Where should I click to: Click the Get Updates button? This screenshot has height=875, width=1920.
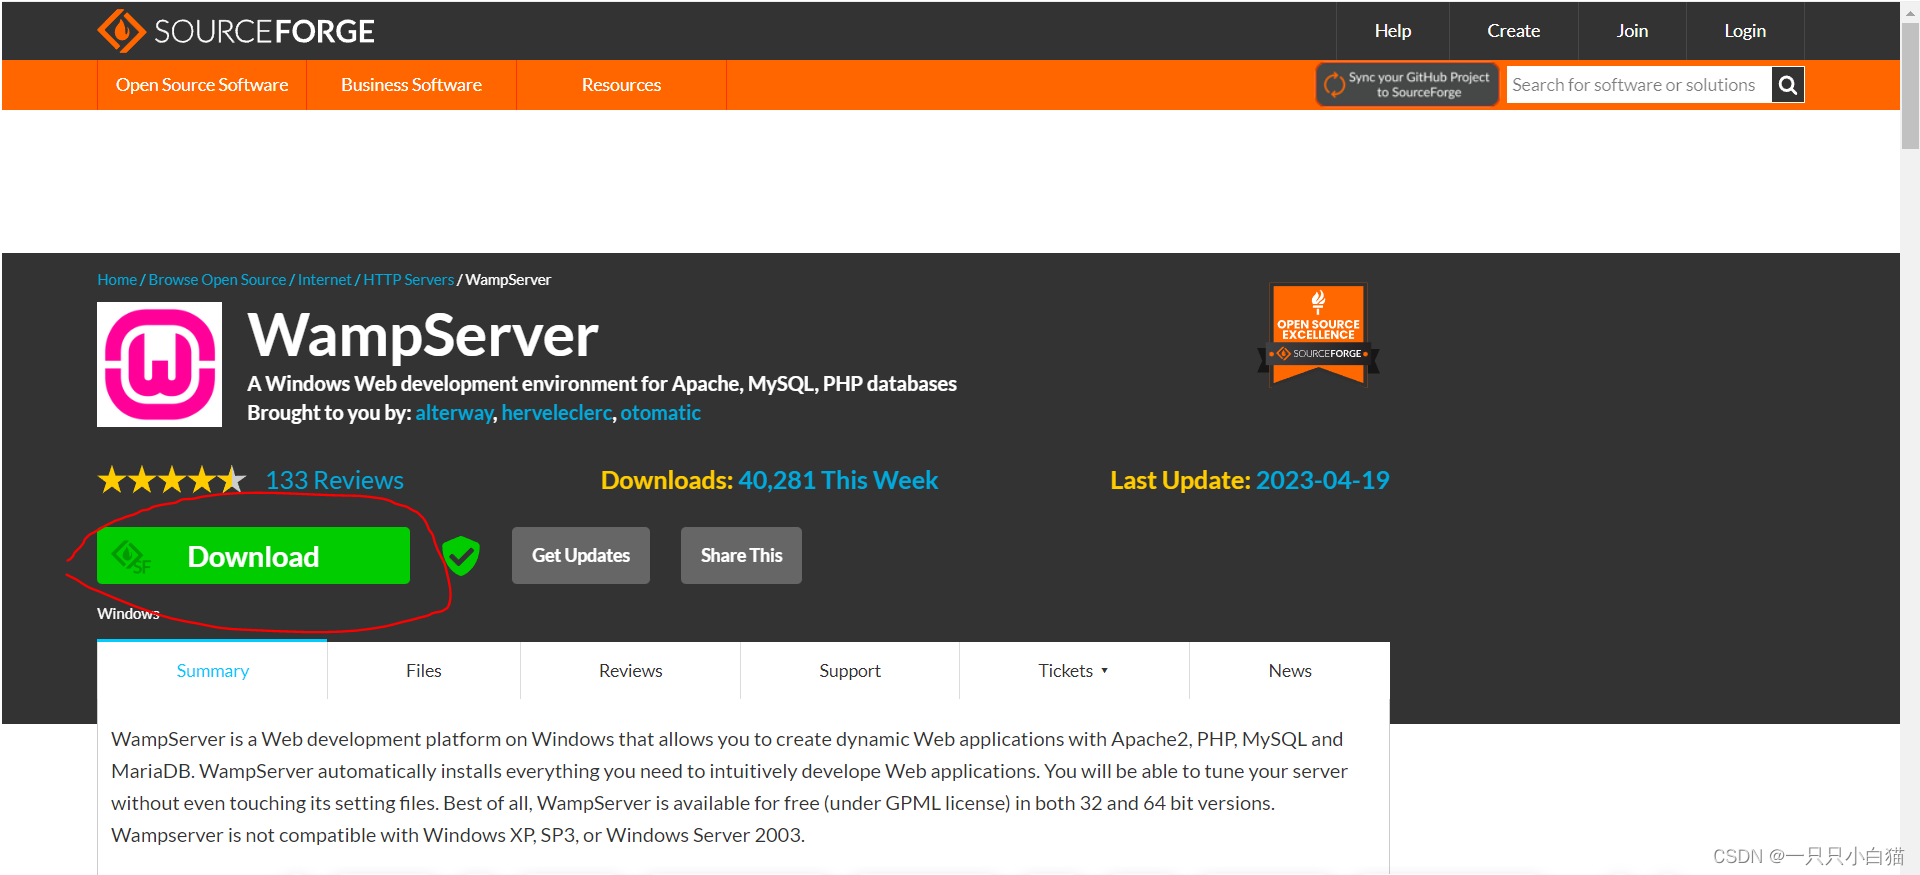581,555
